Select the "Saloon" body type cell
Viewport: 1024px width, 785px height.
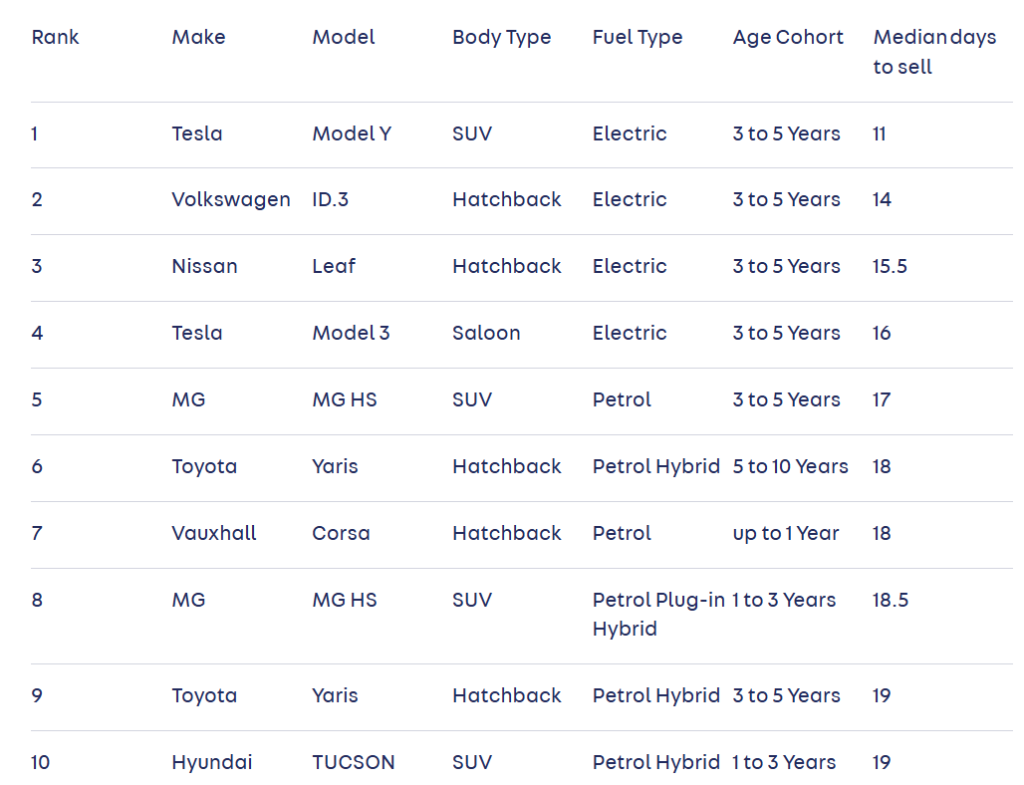486,333
